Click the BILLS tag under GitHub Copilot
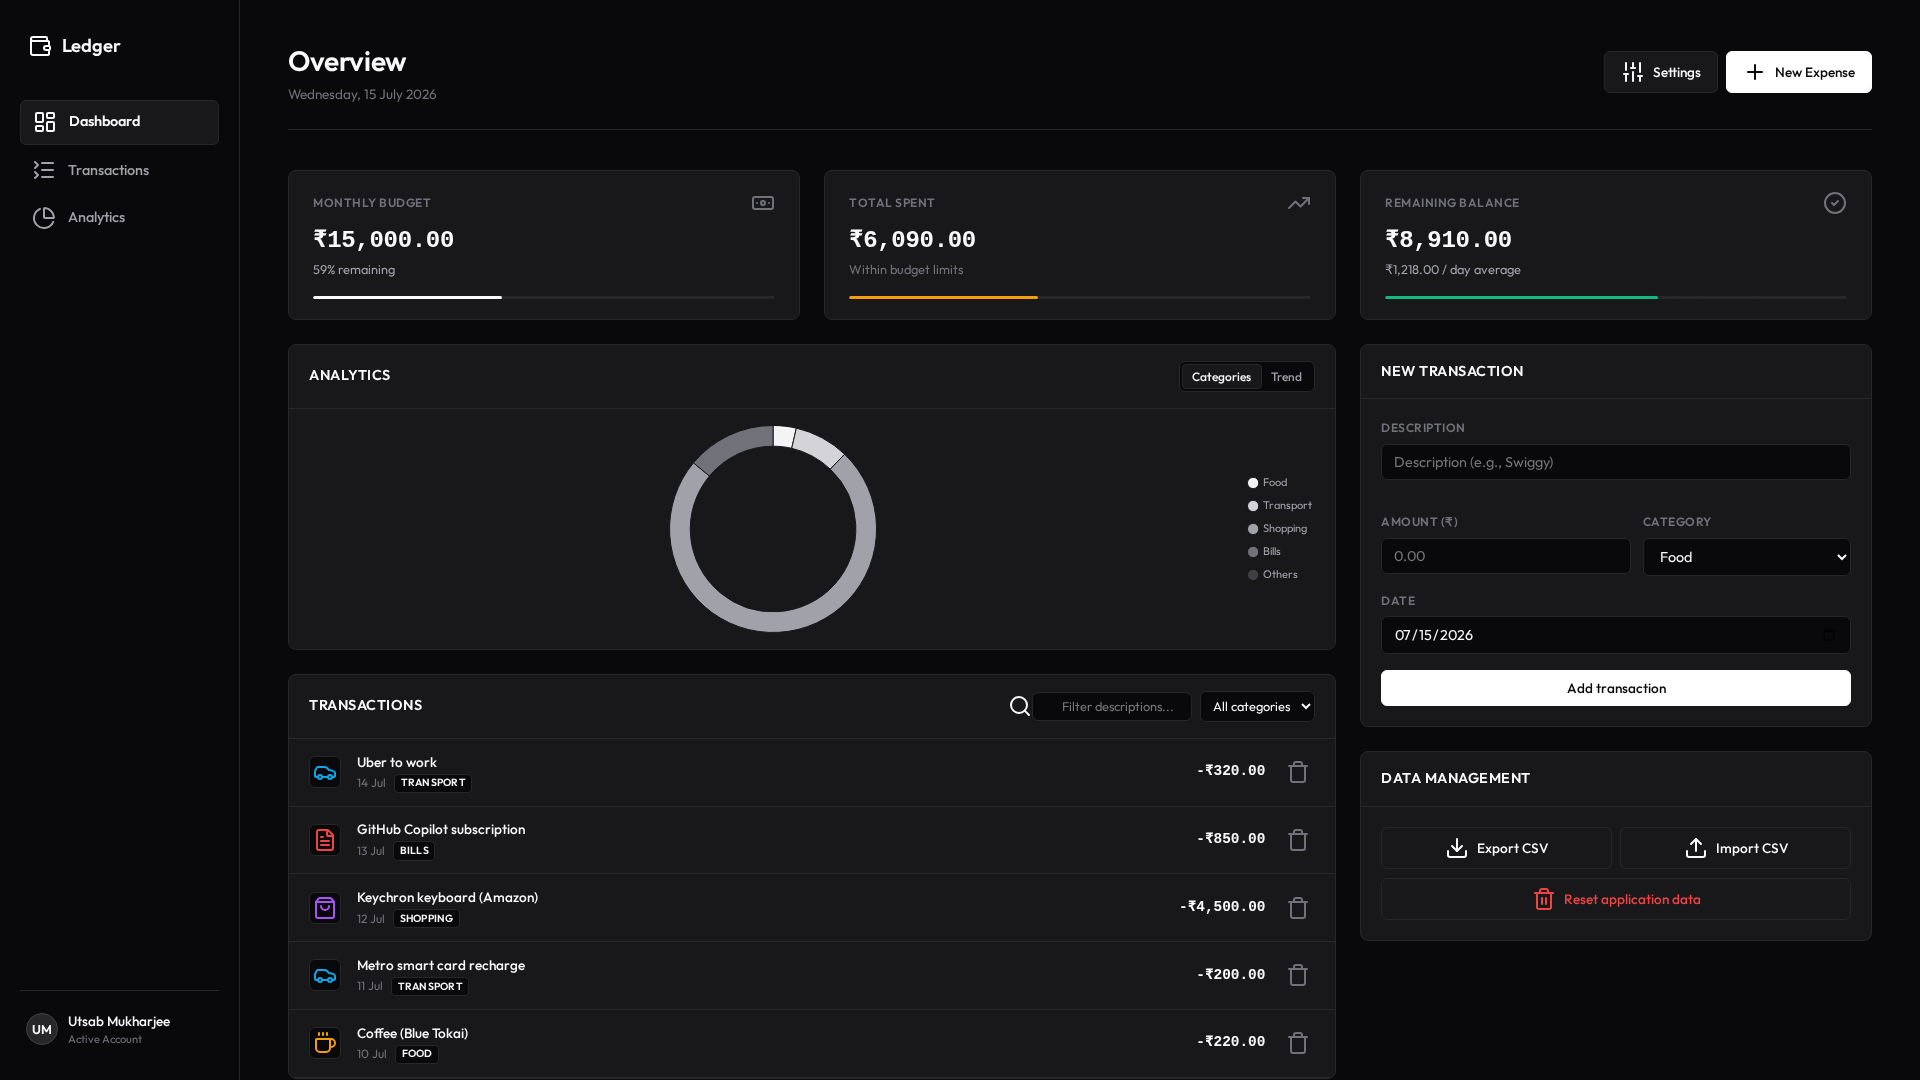Image resolution: width=1920 pixels, height=1080 pixels. (414, 851)
